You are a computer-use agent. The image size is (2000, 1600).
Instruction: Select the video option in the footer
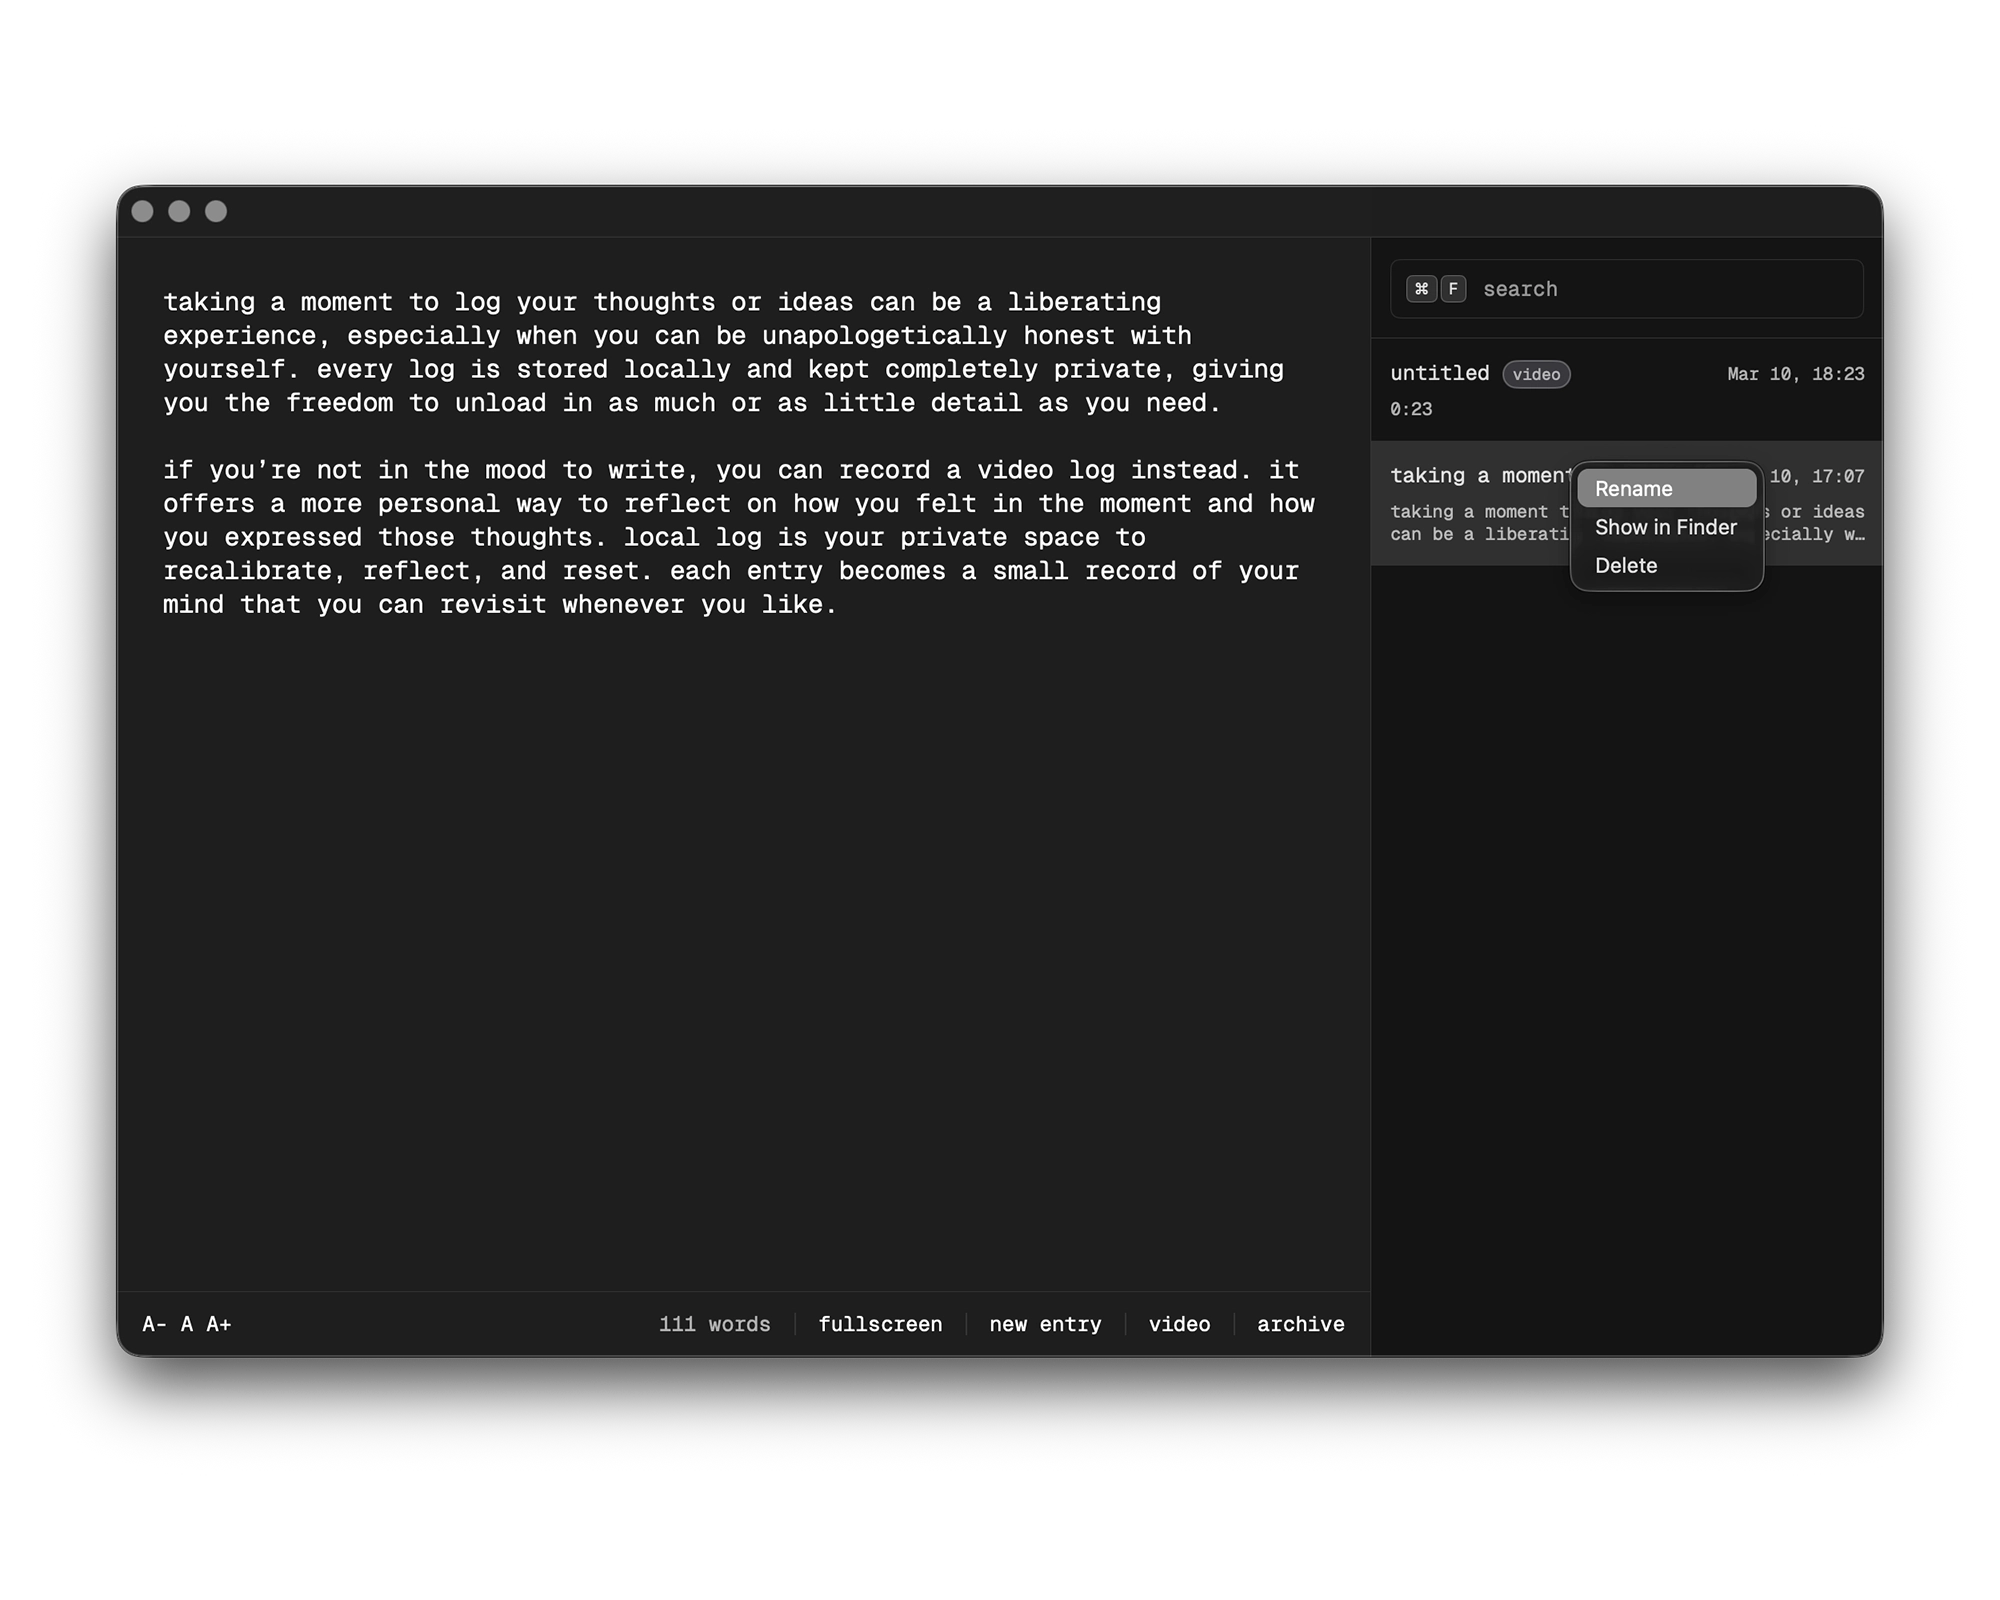click(1179, 1323)
